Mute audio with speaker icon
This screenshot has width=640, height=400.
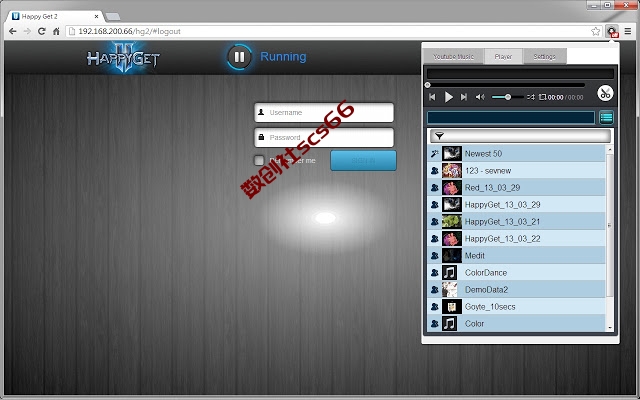(x=480, y=97)
